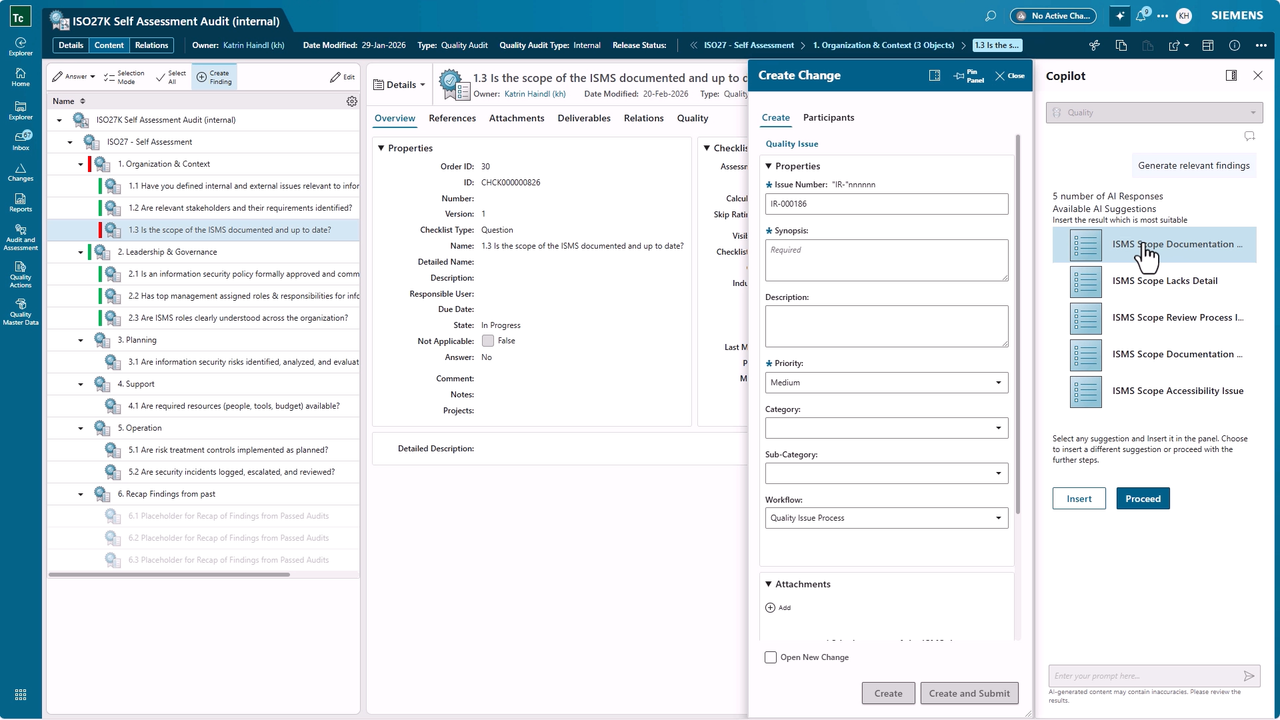Screen dimensions: 1280x720
Task: Go to Changes in the sidebar
Action: tap(20, 172)
